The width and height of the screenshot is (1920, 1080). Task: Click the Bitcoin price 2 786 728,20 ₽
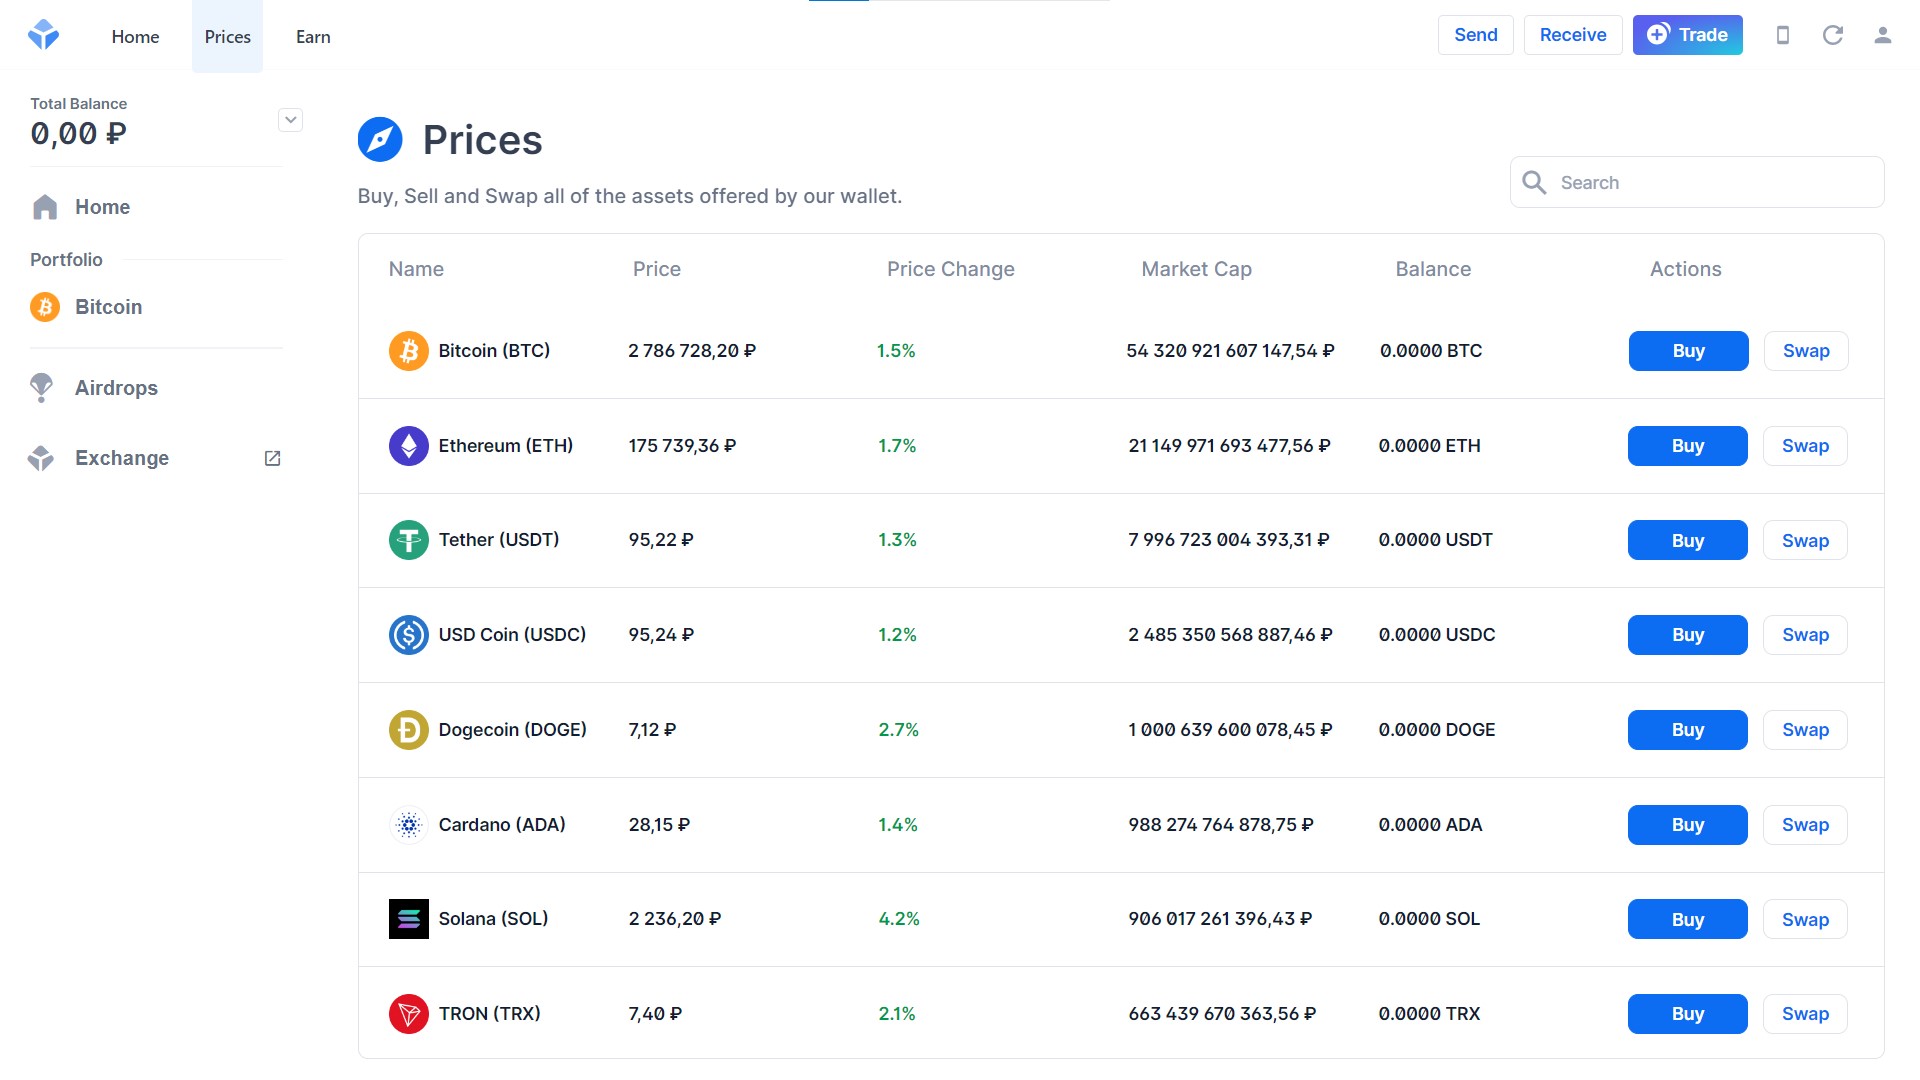[692, 351]
